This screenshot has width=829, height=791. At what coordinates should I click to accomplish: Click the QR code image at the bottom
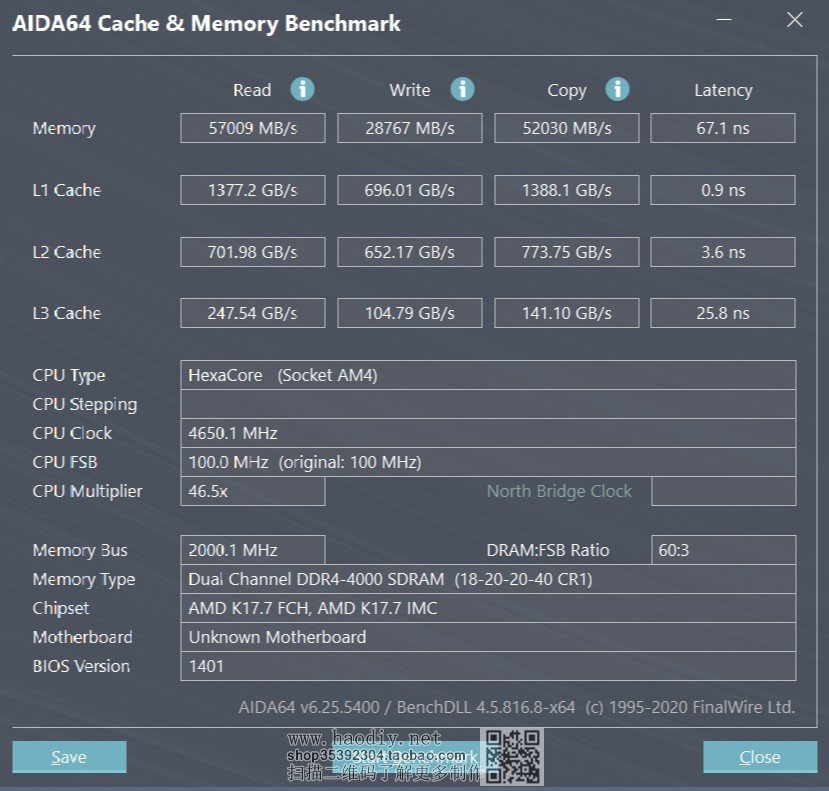(513, 757)
